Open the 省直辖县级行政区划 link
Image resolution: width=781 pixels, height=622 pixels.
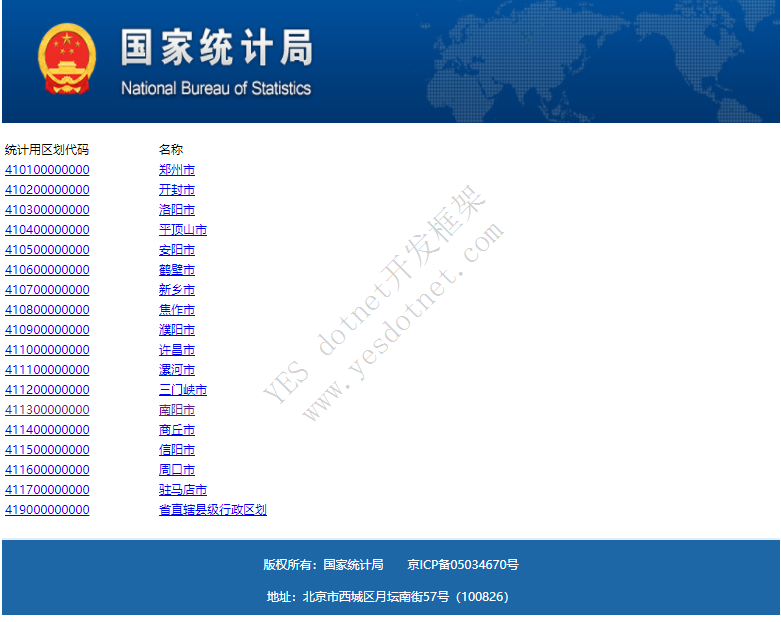[x=213, y=509]
